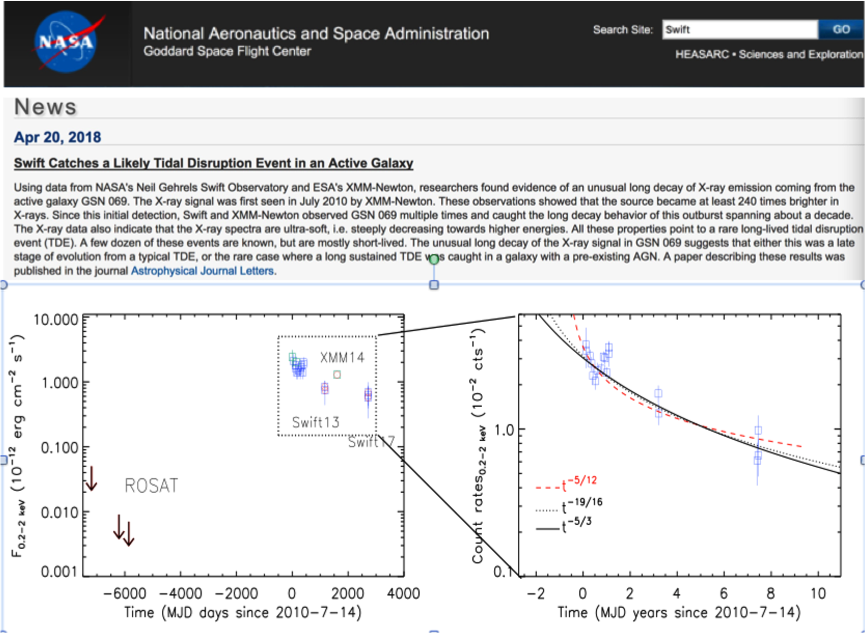Grab the green rotation handle above the image
865x633 pixels.
click(434, 259)
